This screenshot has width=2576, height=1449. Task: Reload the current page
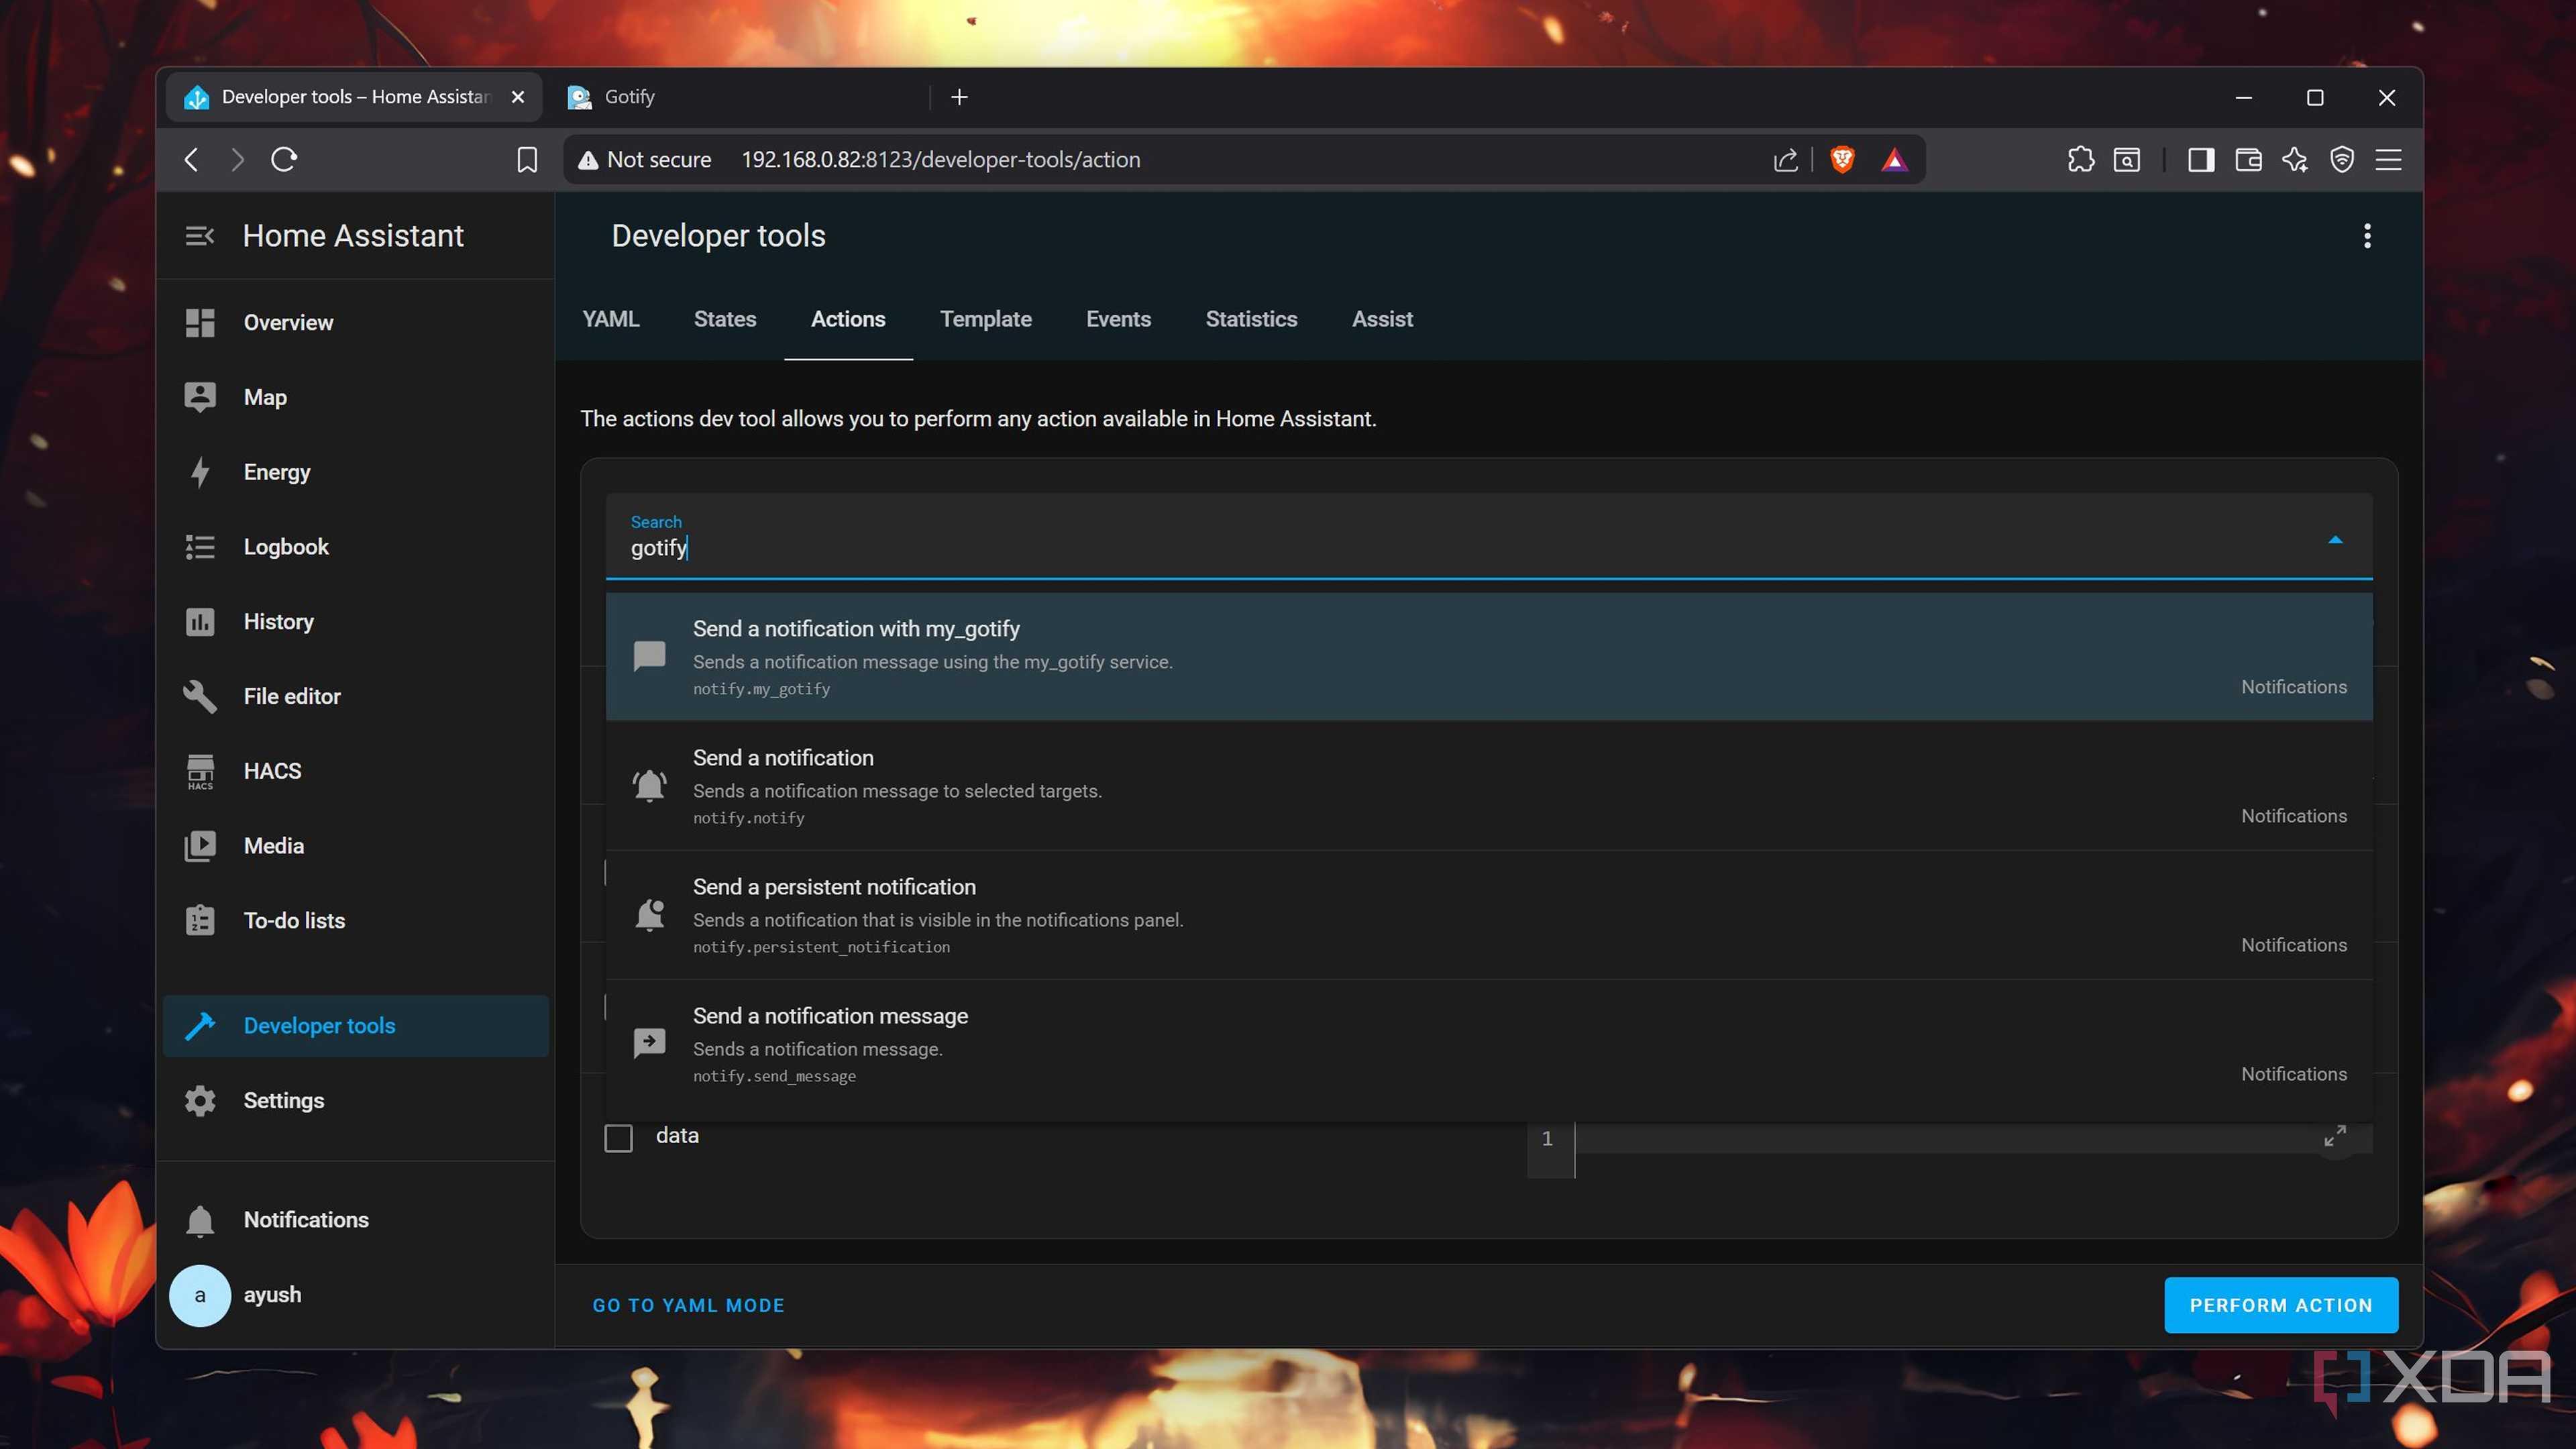(x=284, y=160)
